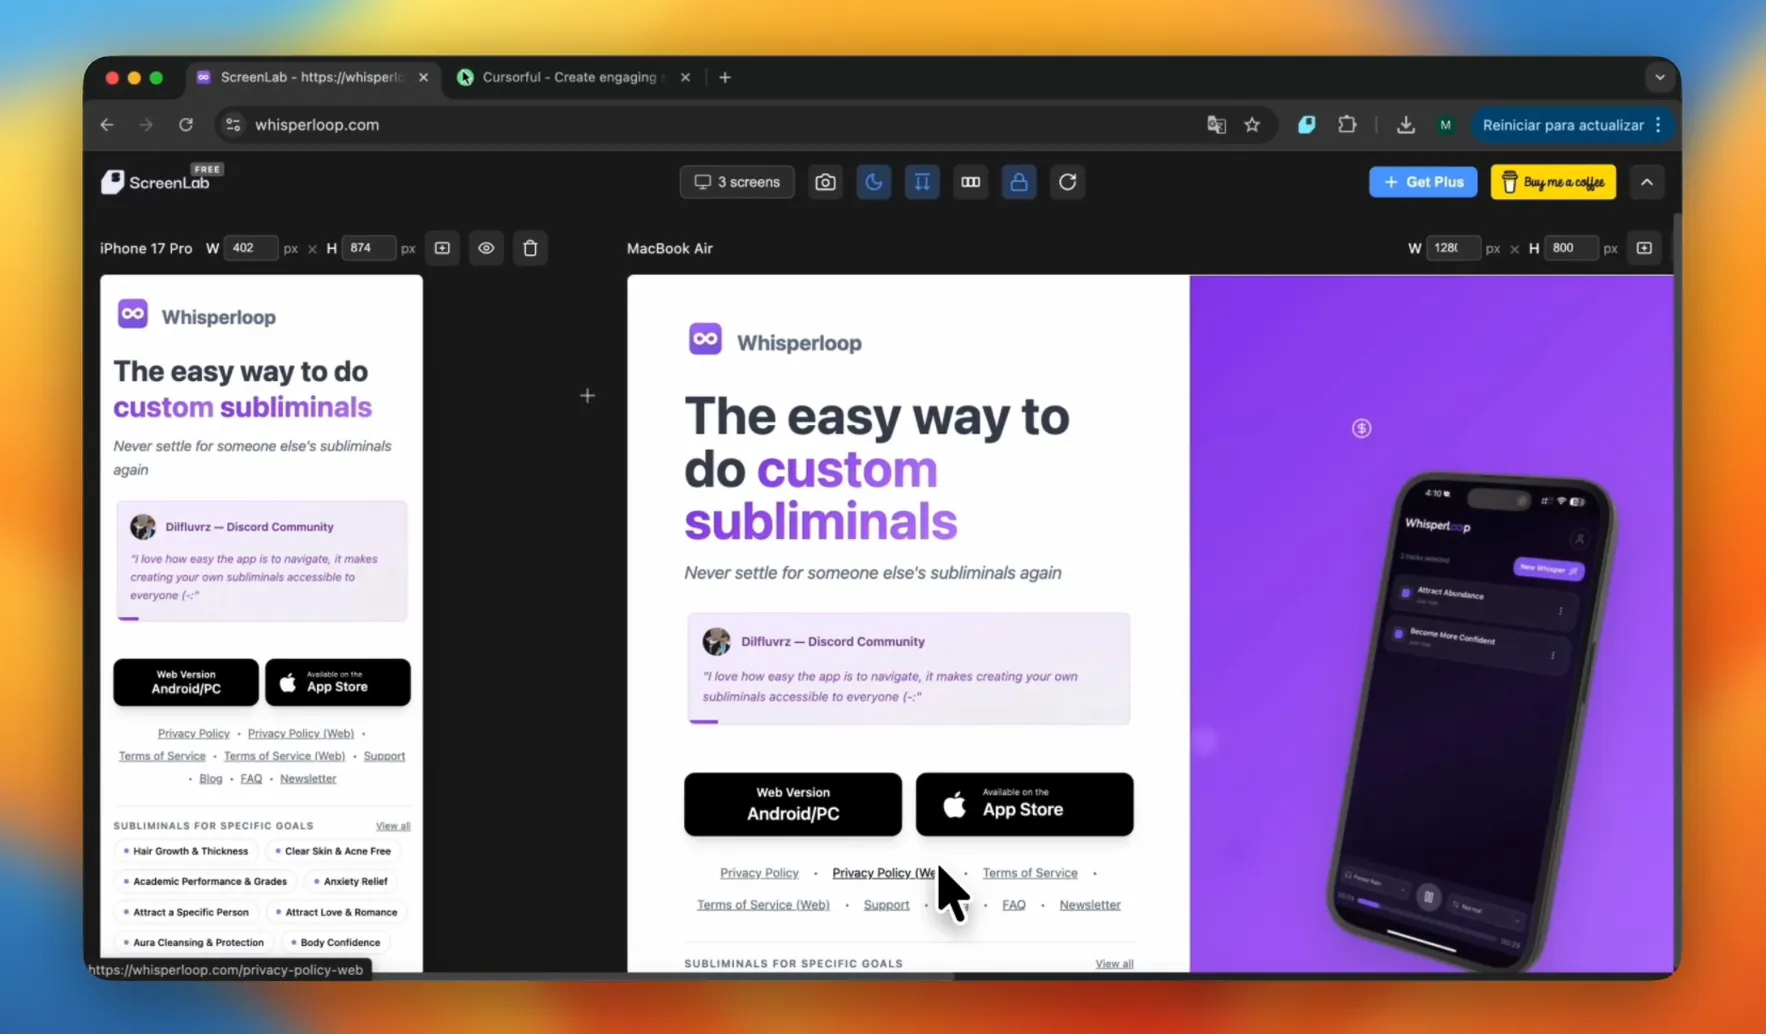Open Support link in iPhone preview

[x=384, y=756]
